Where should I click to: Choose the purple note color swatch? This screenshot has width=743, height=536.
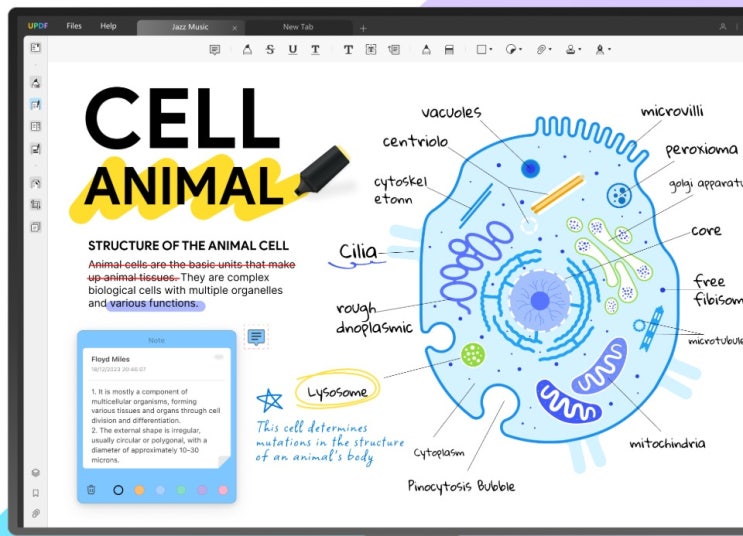[202, 490]
